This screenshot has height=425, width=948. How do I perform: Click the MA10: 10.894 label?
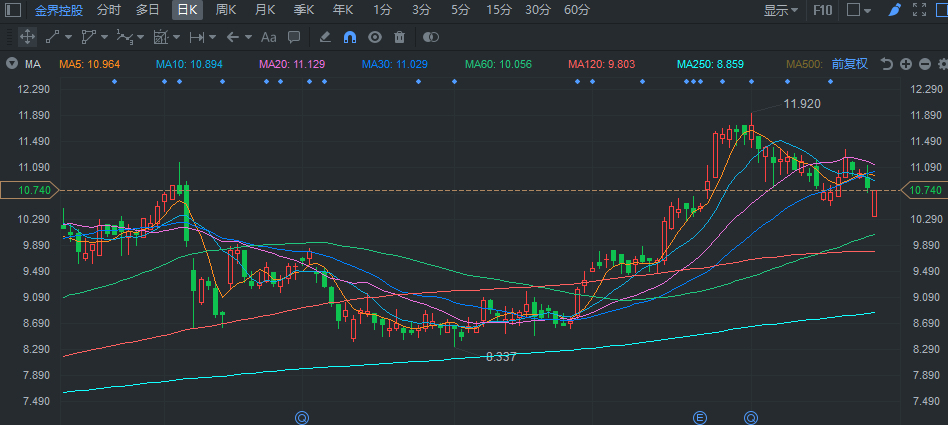[x=189, y=64]
